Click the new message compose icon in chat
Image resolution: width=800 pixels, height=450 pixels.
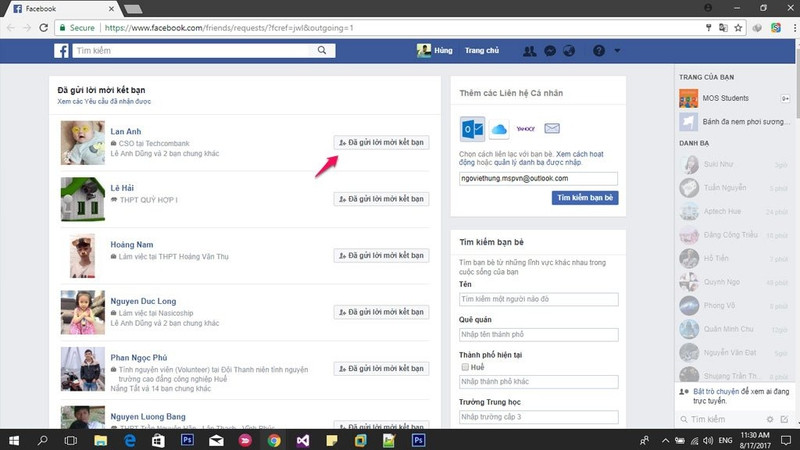click(x=784, y=419)
